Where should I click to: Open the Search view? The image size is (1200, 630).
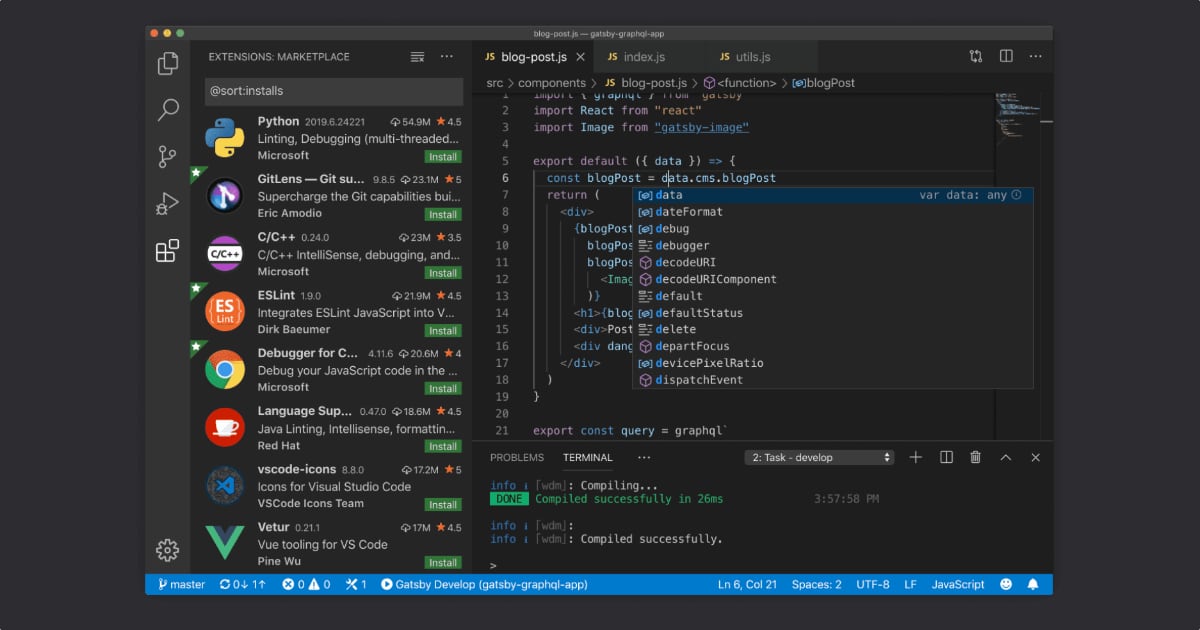pos(167,110)
